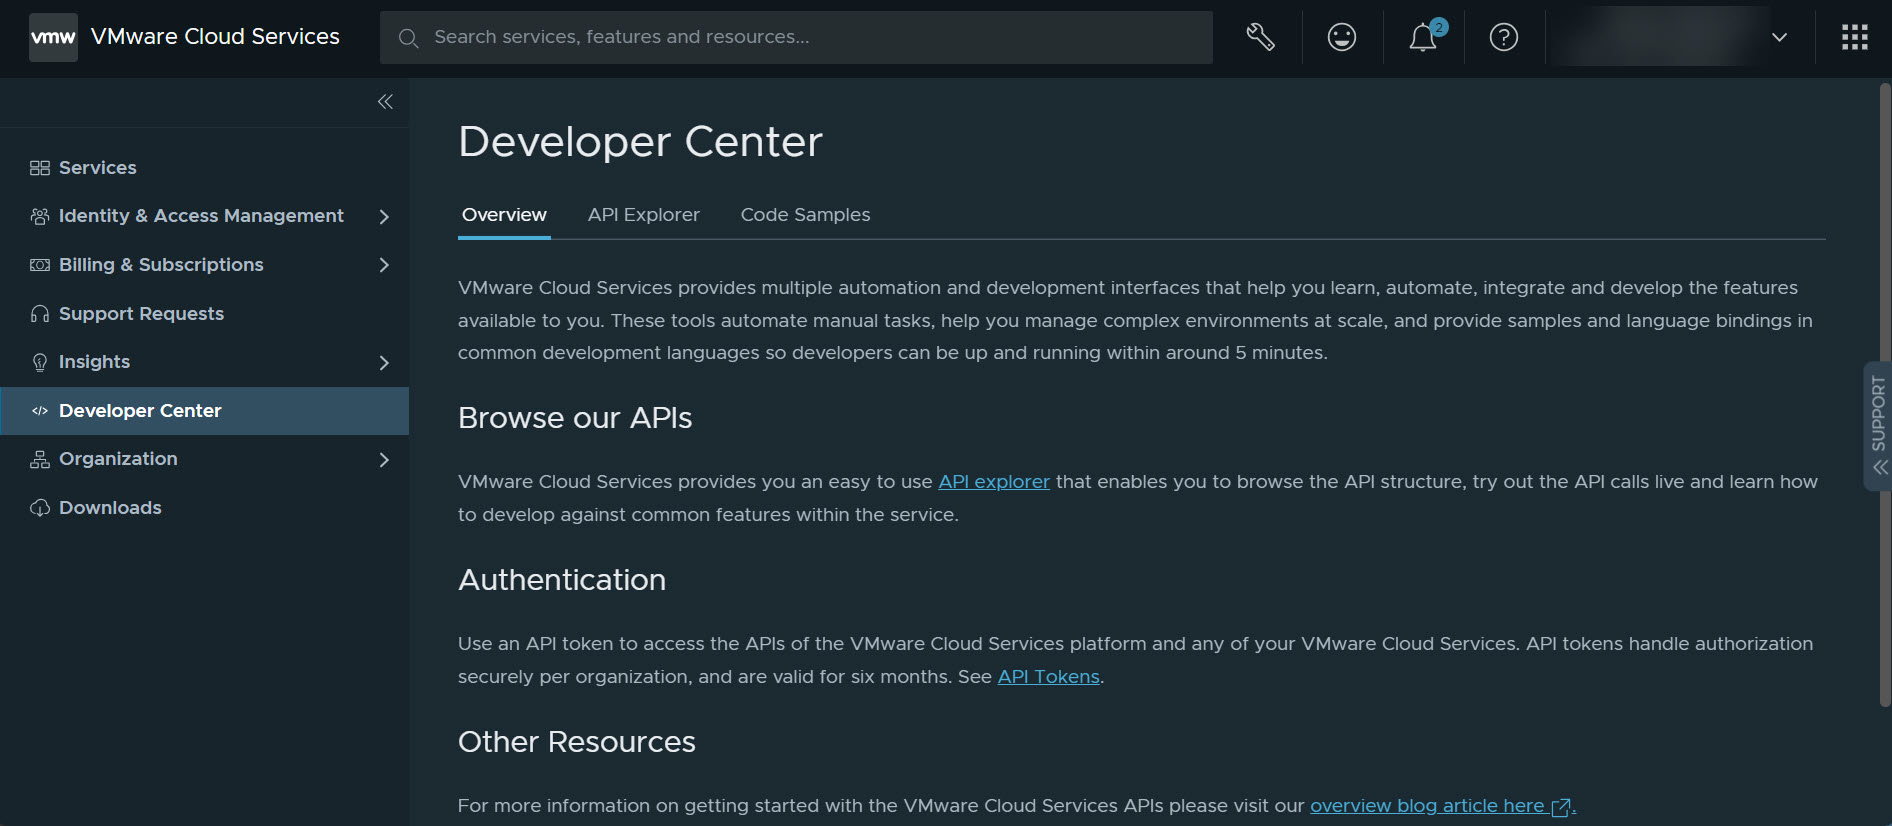Switch to the API Explorer tab
Viewport: 1892px width, 826px height.
644,215
